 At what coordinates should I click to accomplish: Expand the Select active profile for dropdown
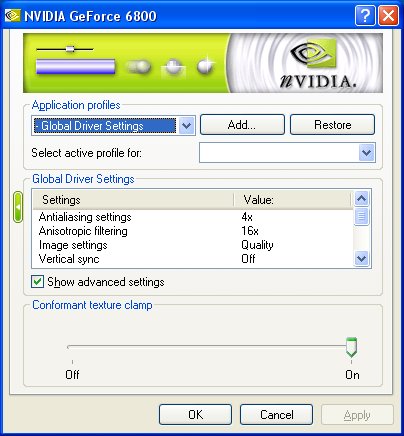tap(367, 153)
